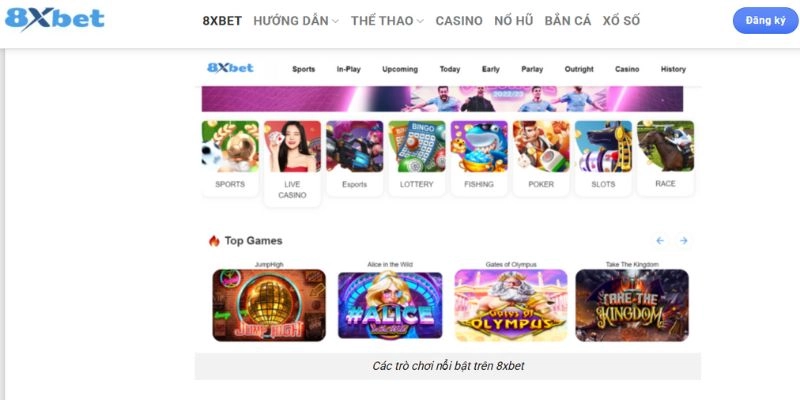
Task: Switch to the In-Play tab
Action: (x=348, y=69)
